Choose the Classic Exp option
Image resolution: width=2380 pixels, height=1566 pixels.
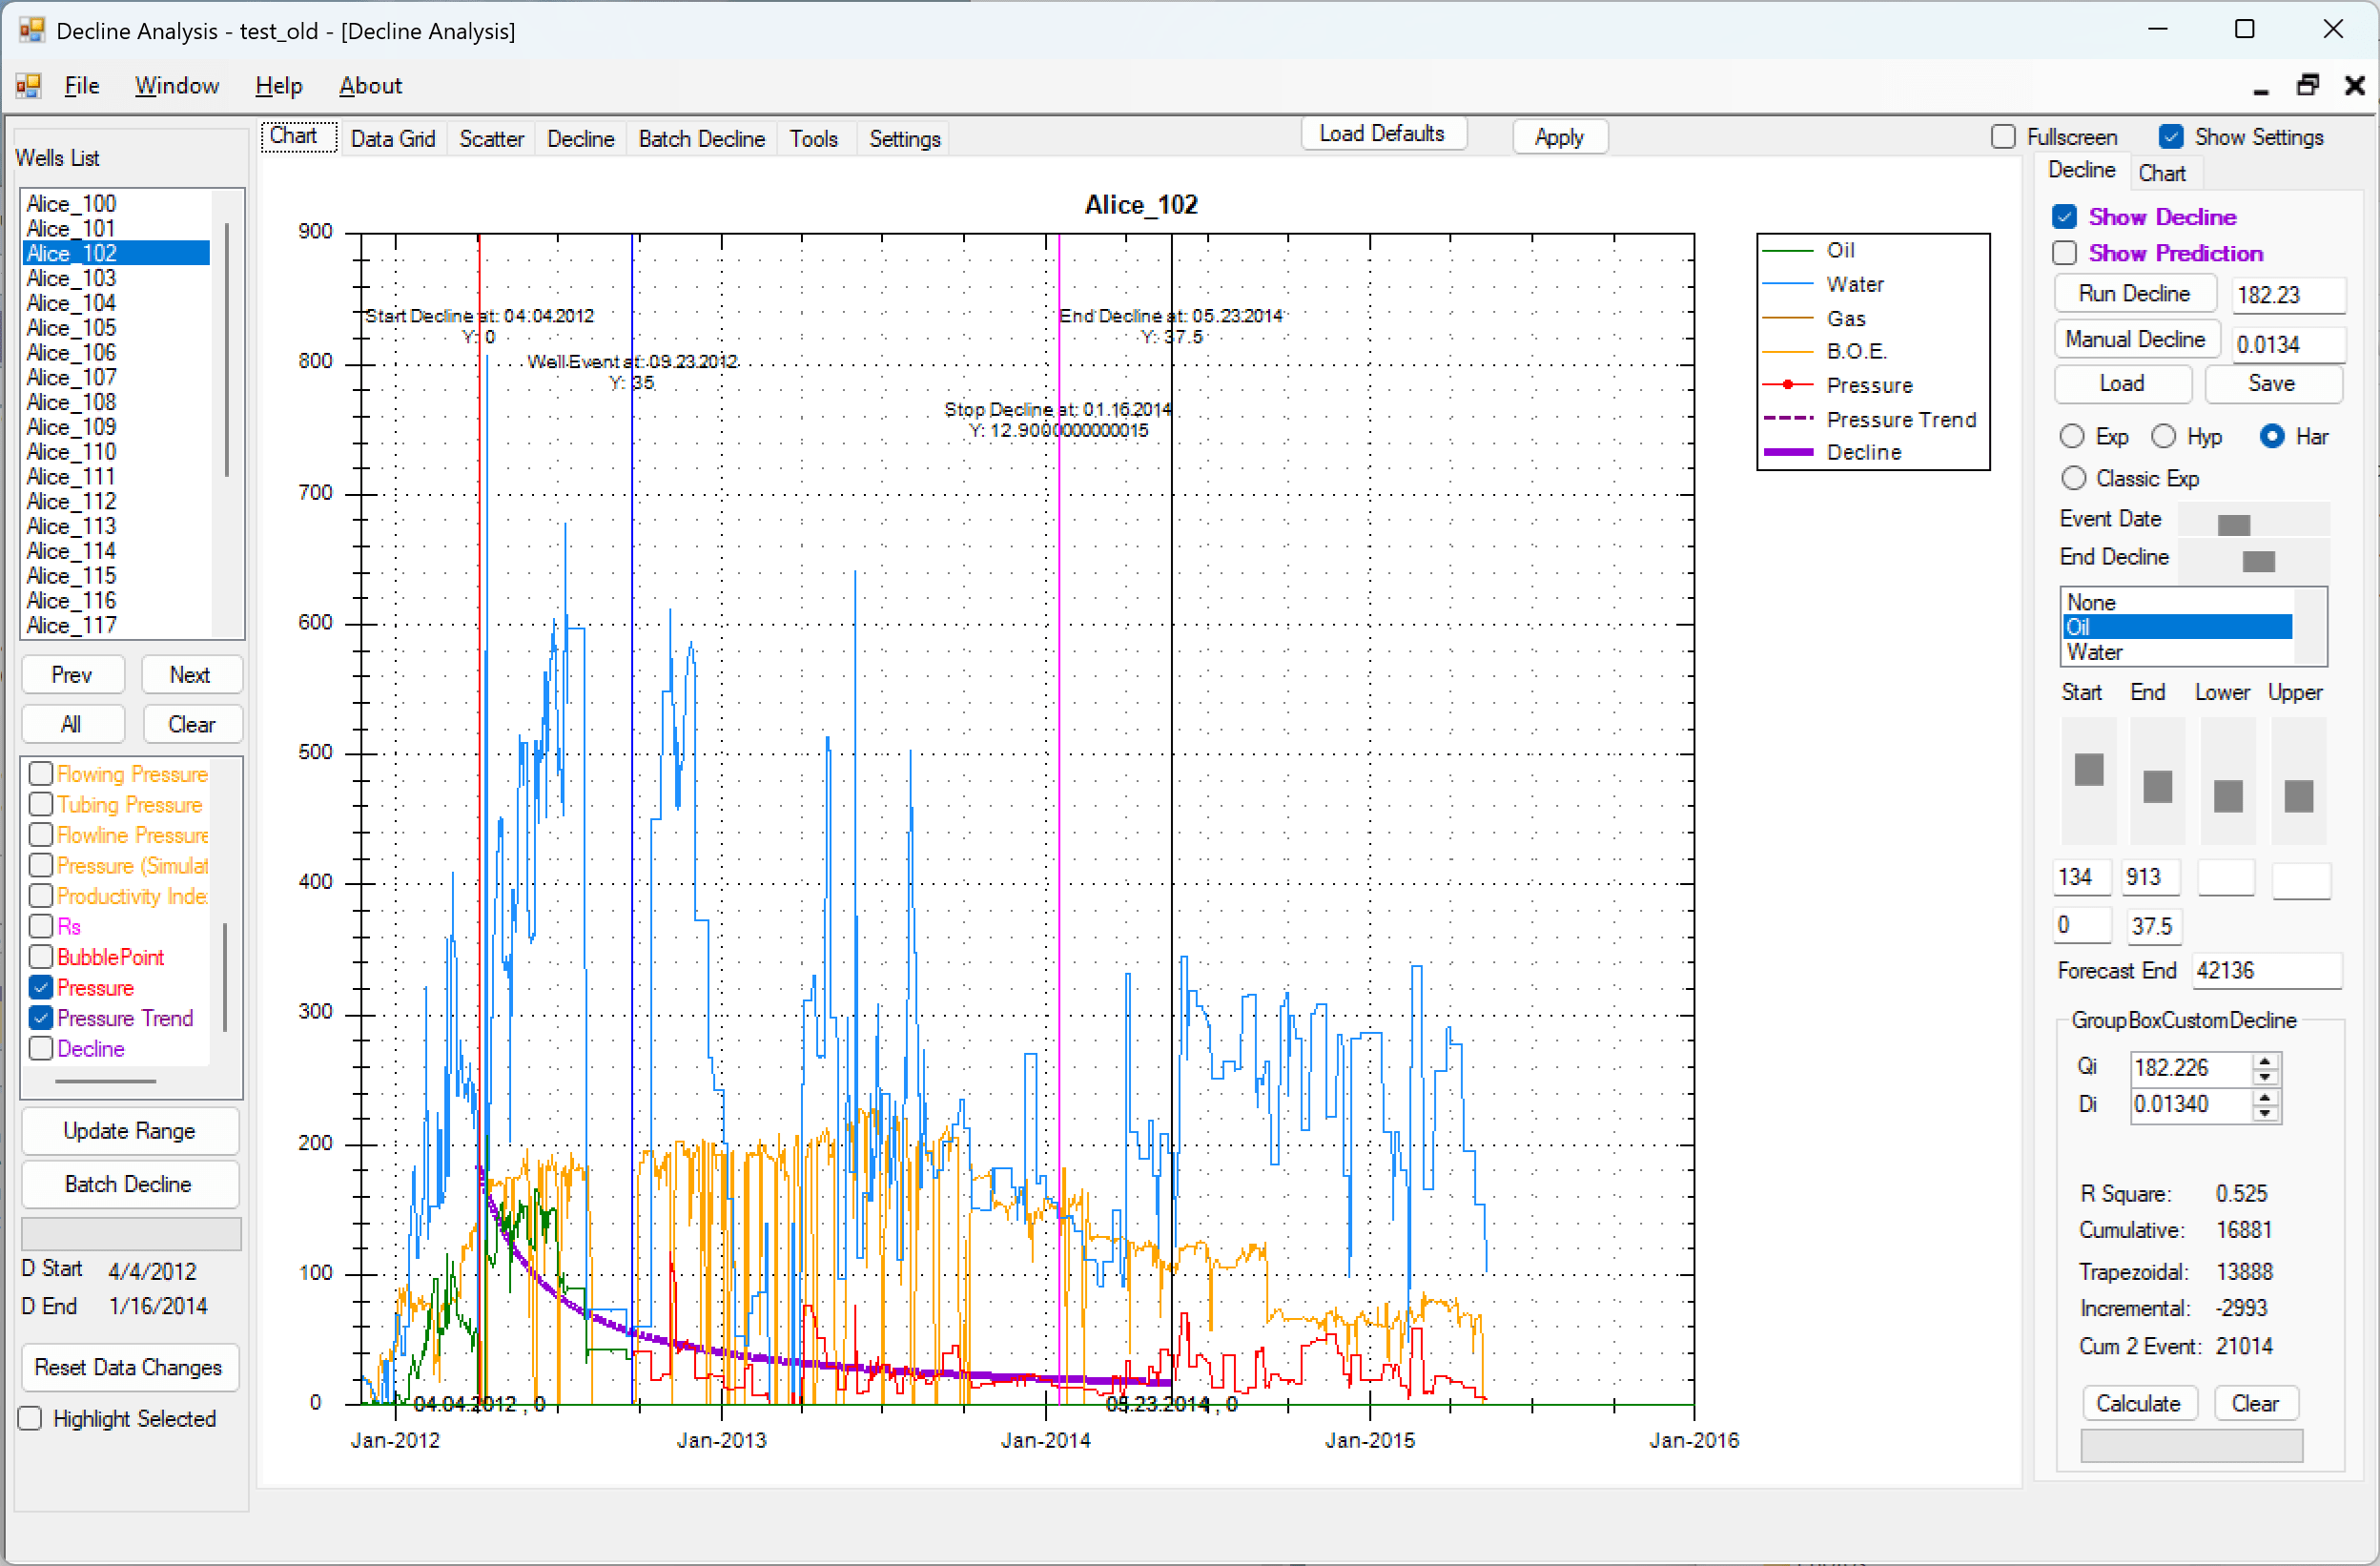(2074, 479)
